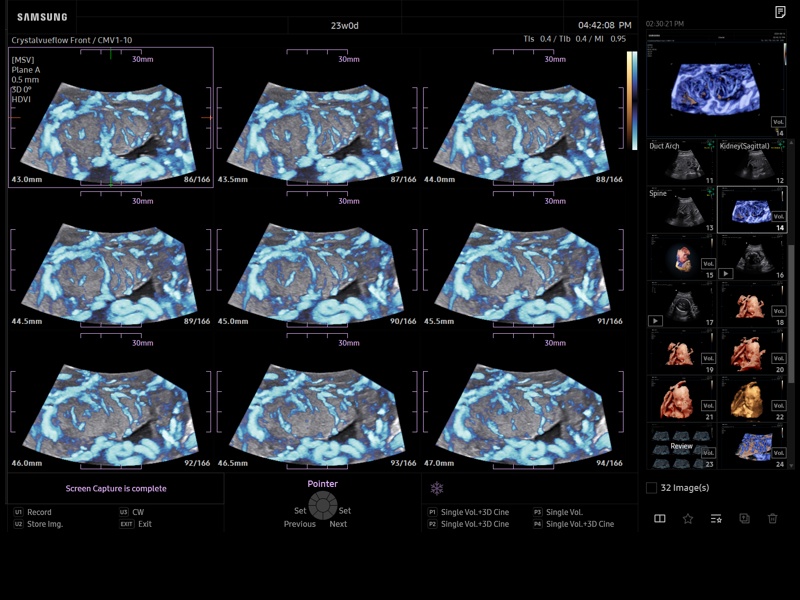800x600 pixels.
Task: Click the star favorite icon
Action: (688, 518)
